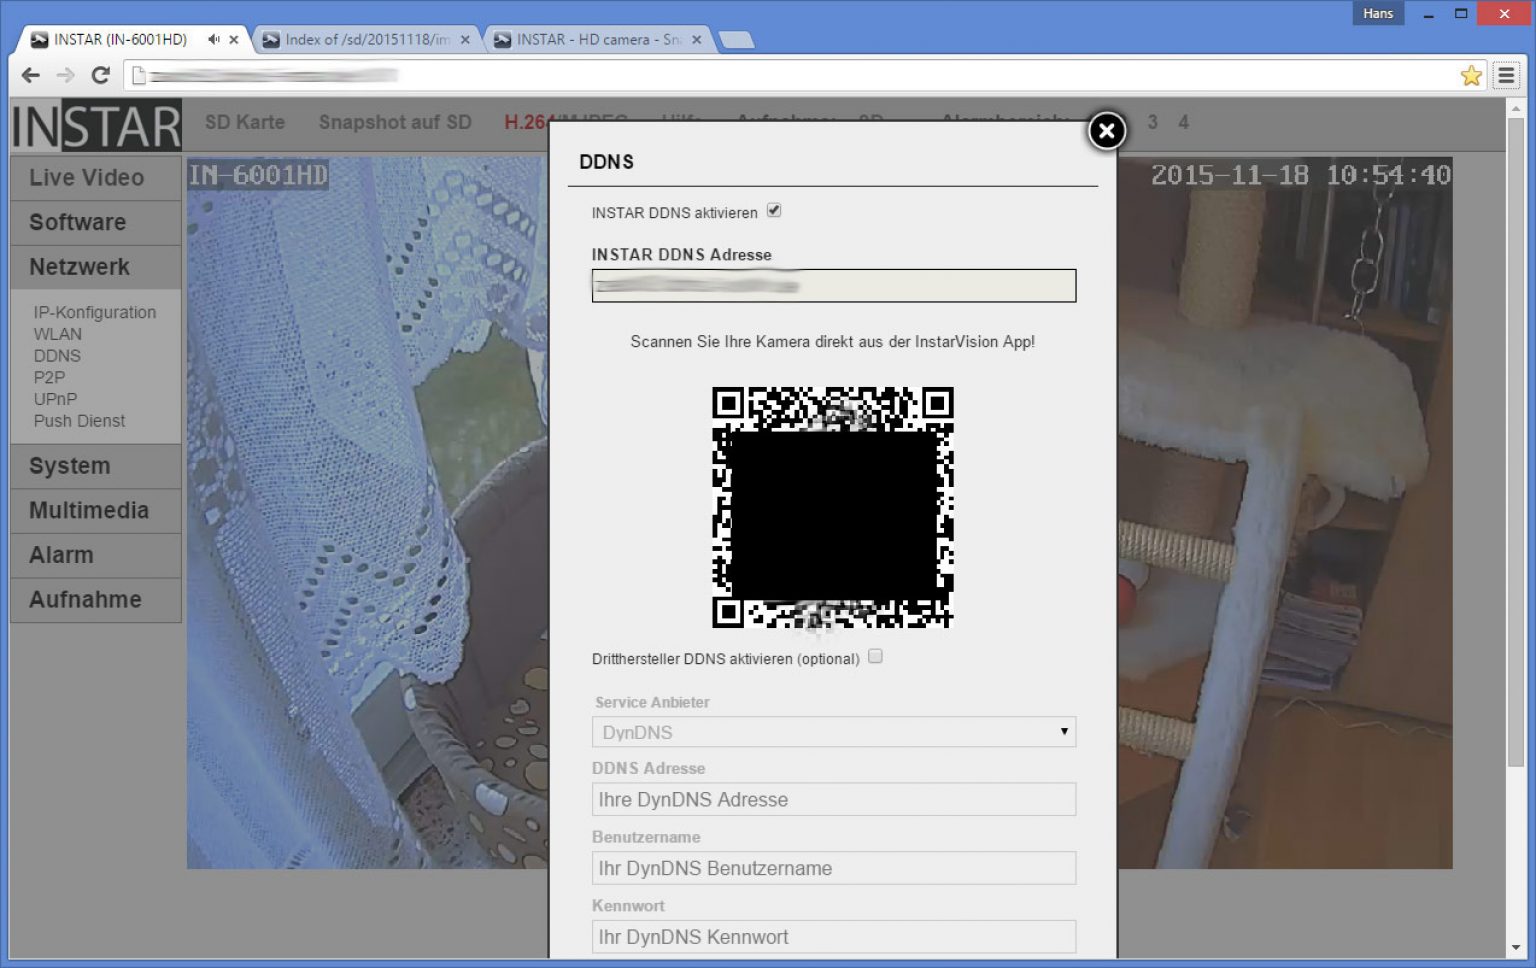Click the INSTAR DDNS Adresse field
The image size is (1536, 968).
[x=833, y=285]
